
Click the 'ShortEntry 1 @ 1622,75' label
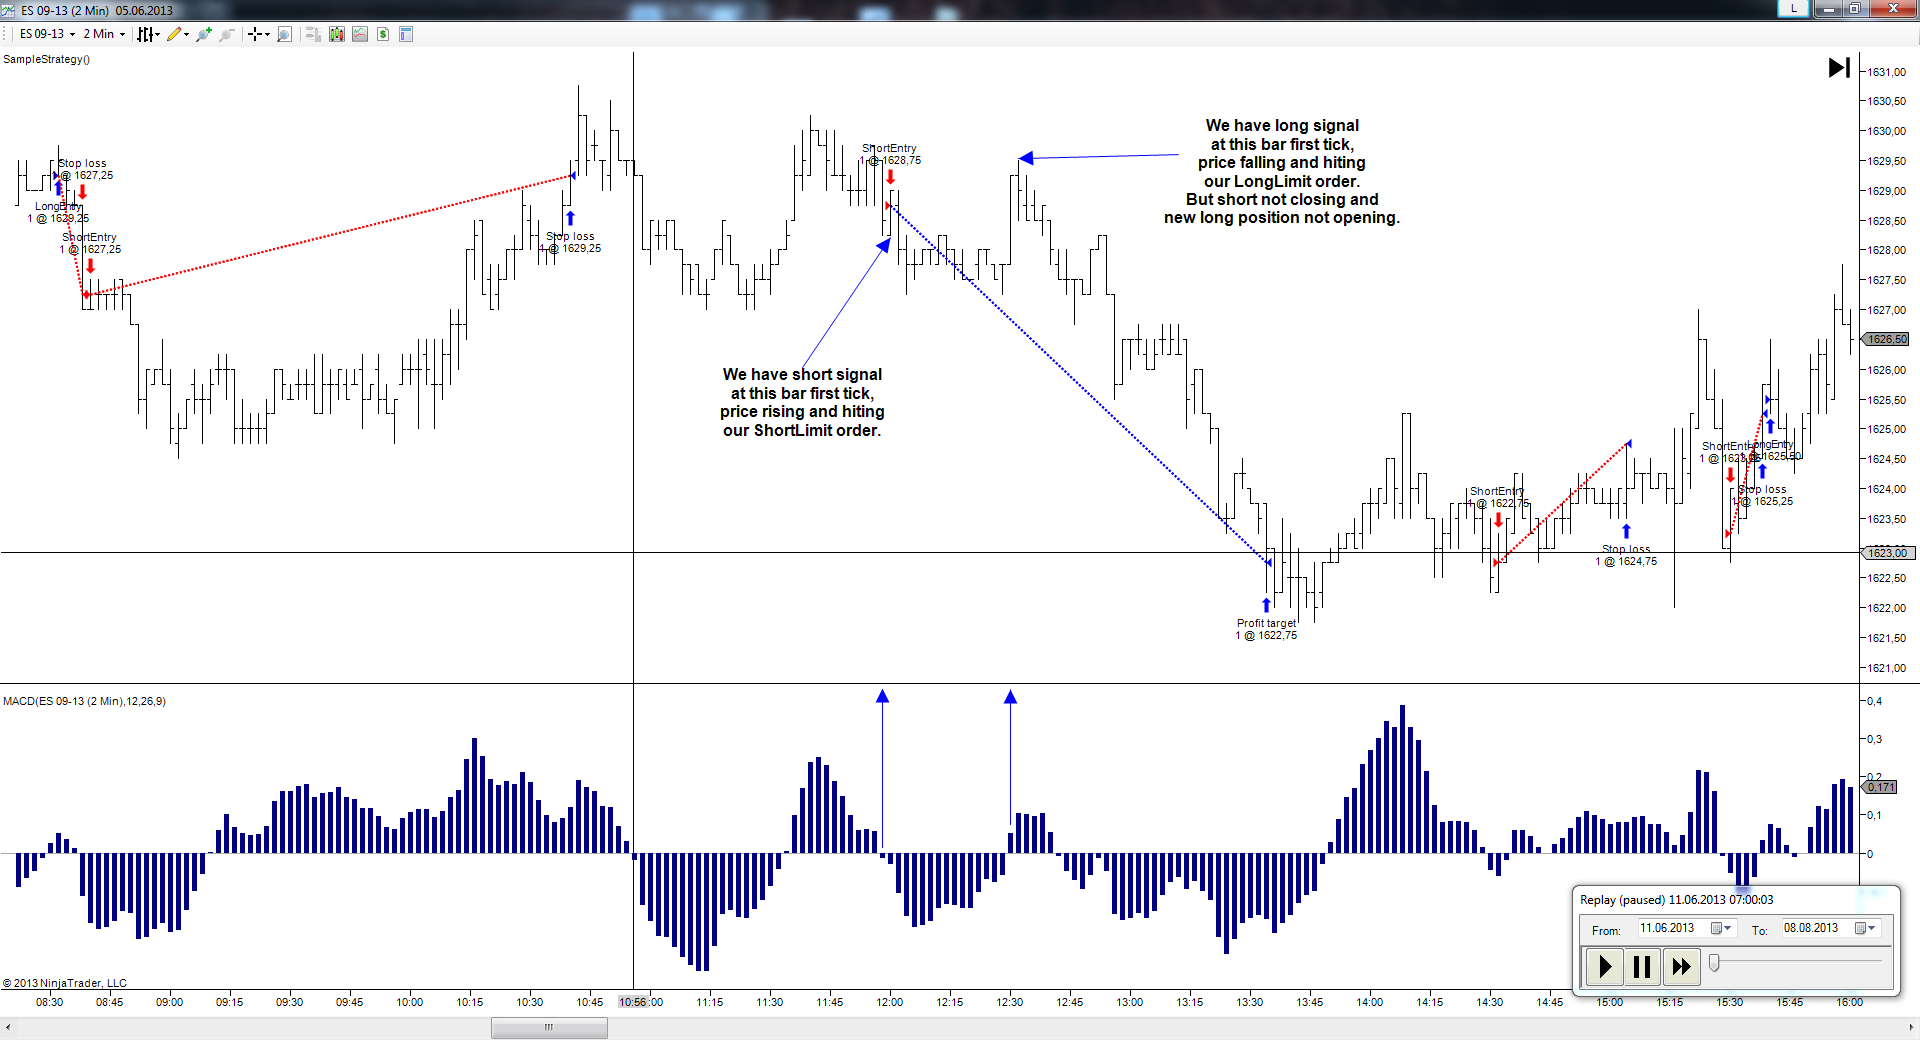point(1498,497)
